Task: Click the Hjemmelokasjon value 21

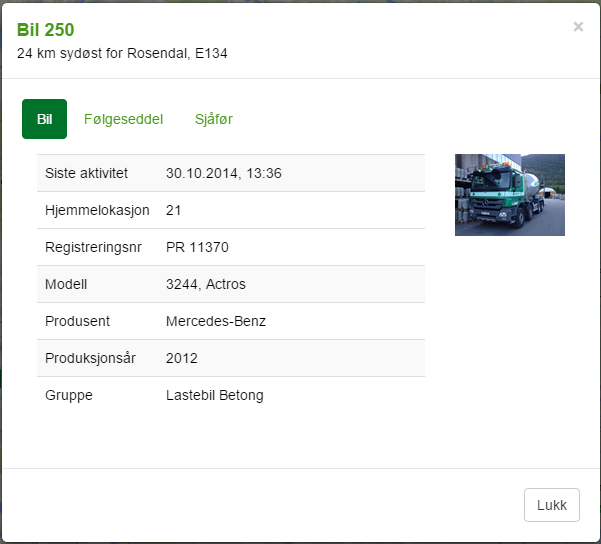Action: pos(173,210)
